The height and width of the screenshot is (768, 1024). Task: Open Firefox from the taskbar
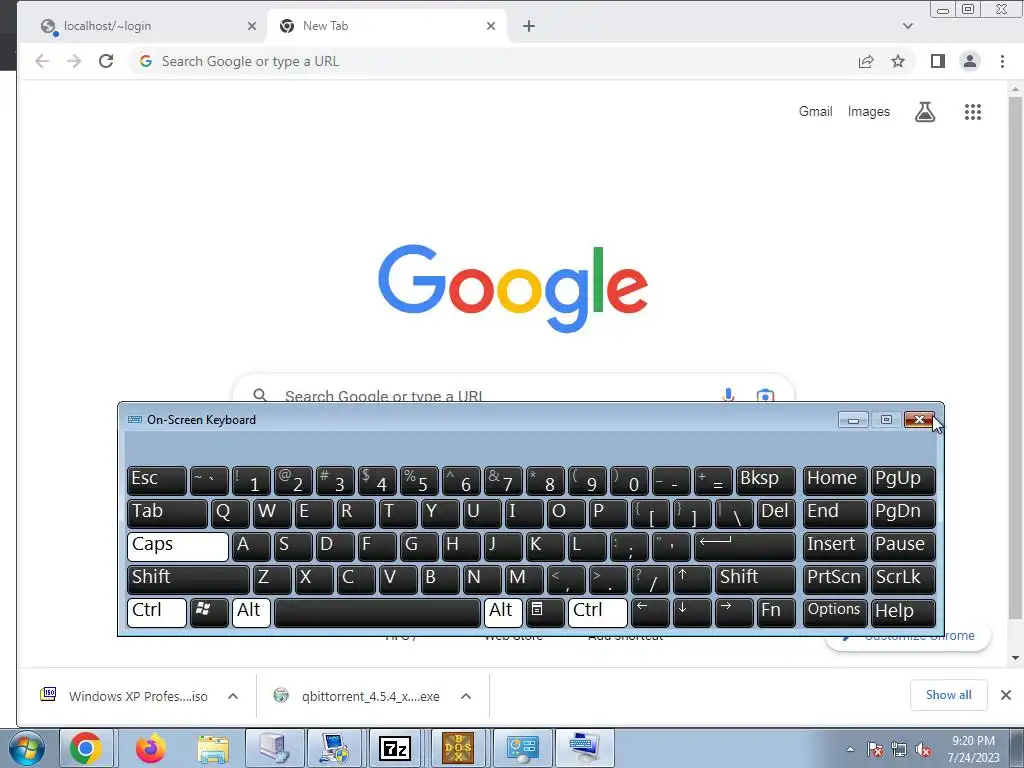(151, 748)
